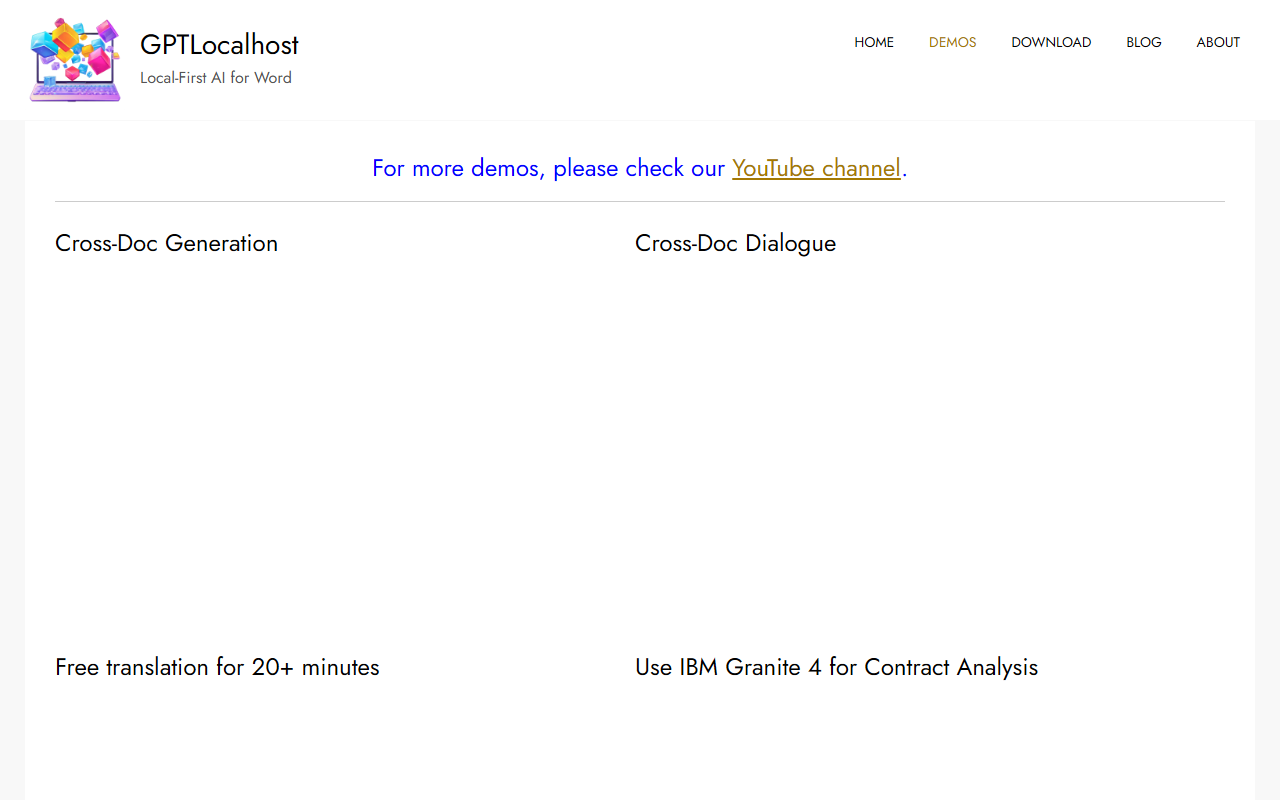Image resolution: width=1280 pixels, height=800 pixels.
Task: Click the 'Local-First AI for Word' tagline
Action: (x=216, y=78)
